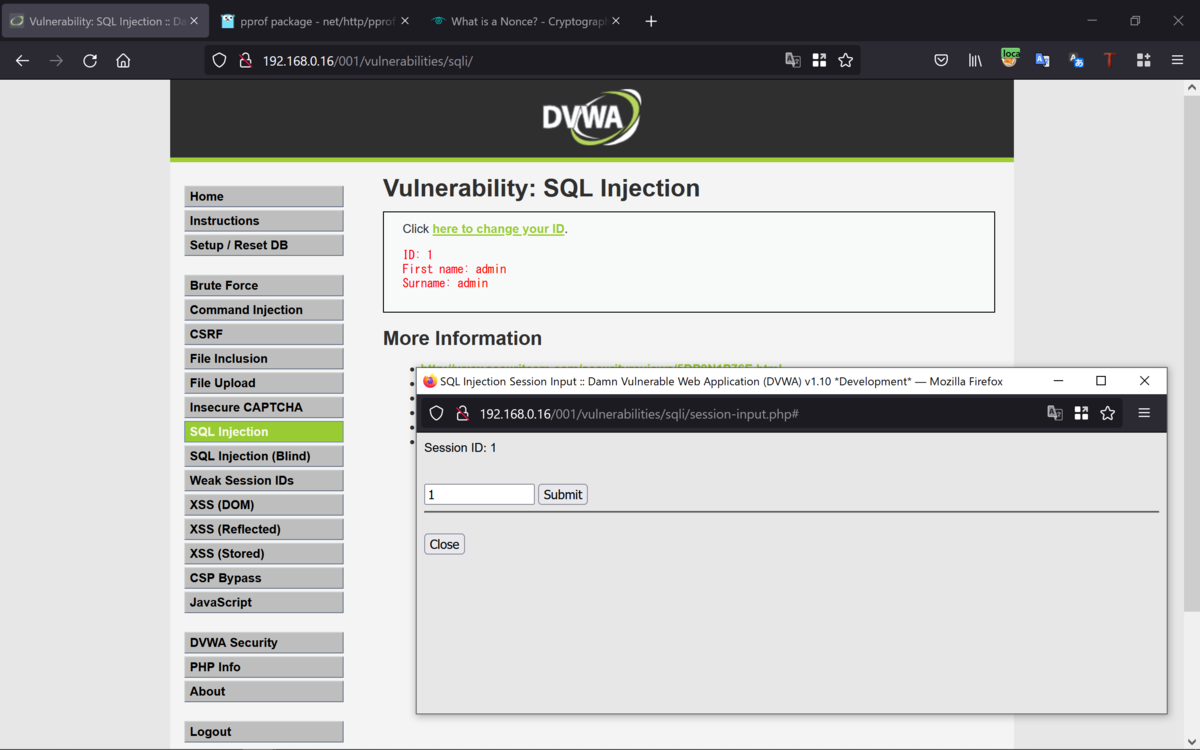Open XSS (Stored) page
This screenshot has height=750, width=1200.
264,553
